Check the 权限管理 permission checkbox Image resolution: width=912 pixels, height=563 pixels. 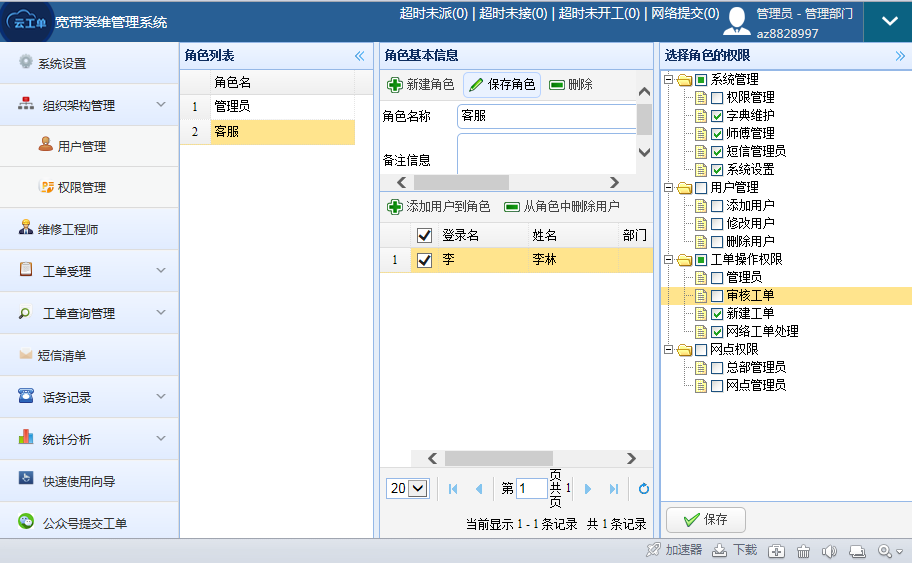pos(717,98)
